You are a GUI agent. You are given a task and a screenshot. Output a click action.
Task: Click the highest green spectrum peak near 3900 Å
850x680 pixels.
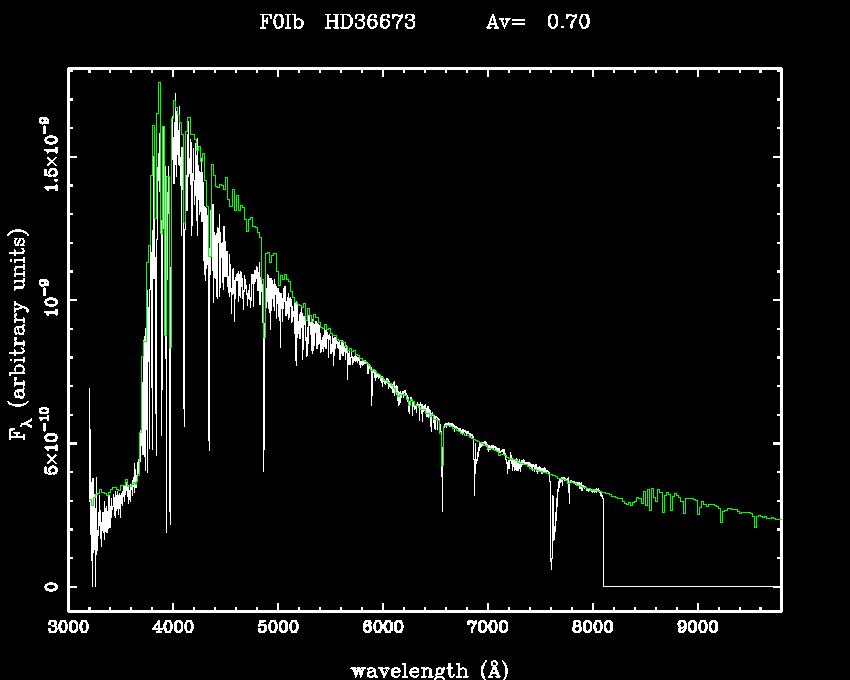point(159,84)
